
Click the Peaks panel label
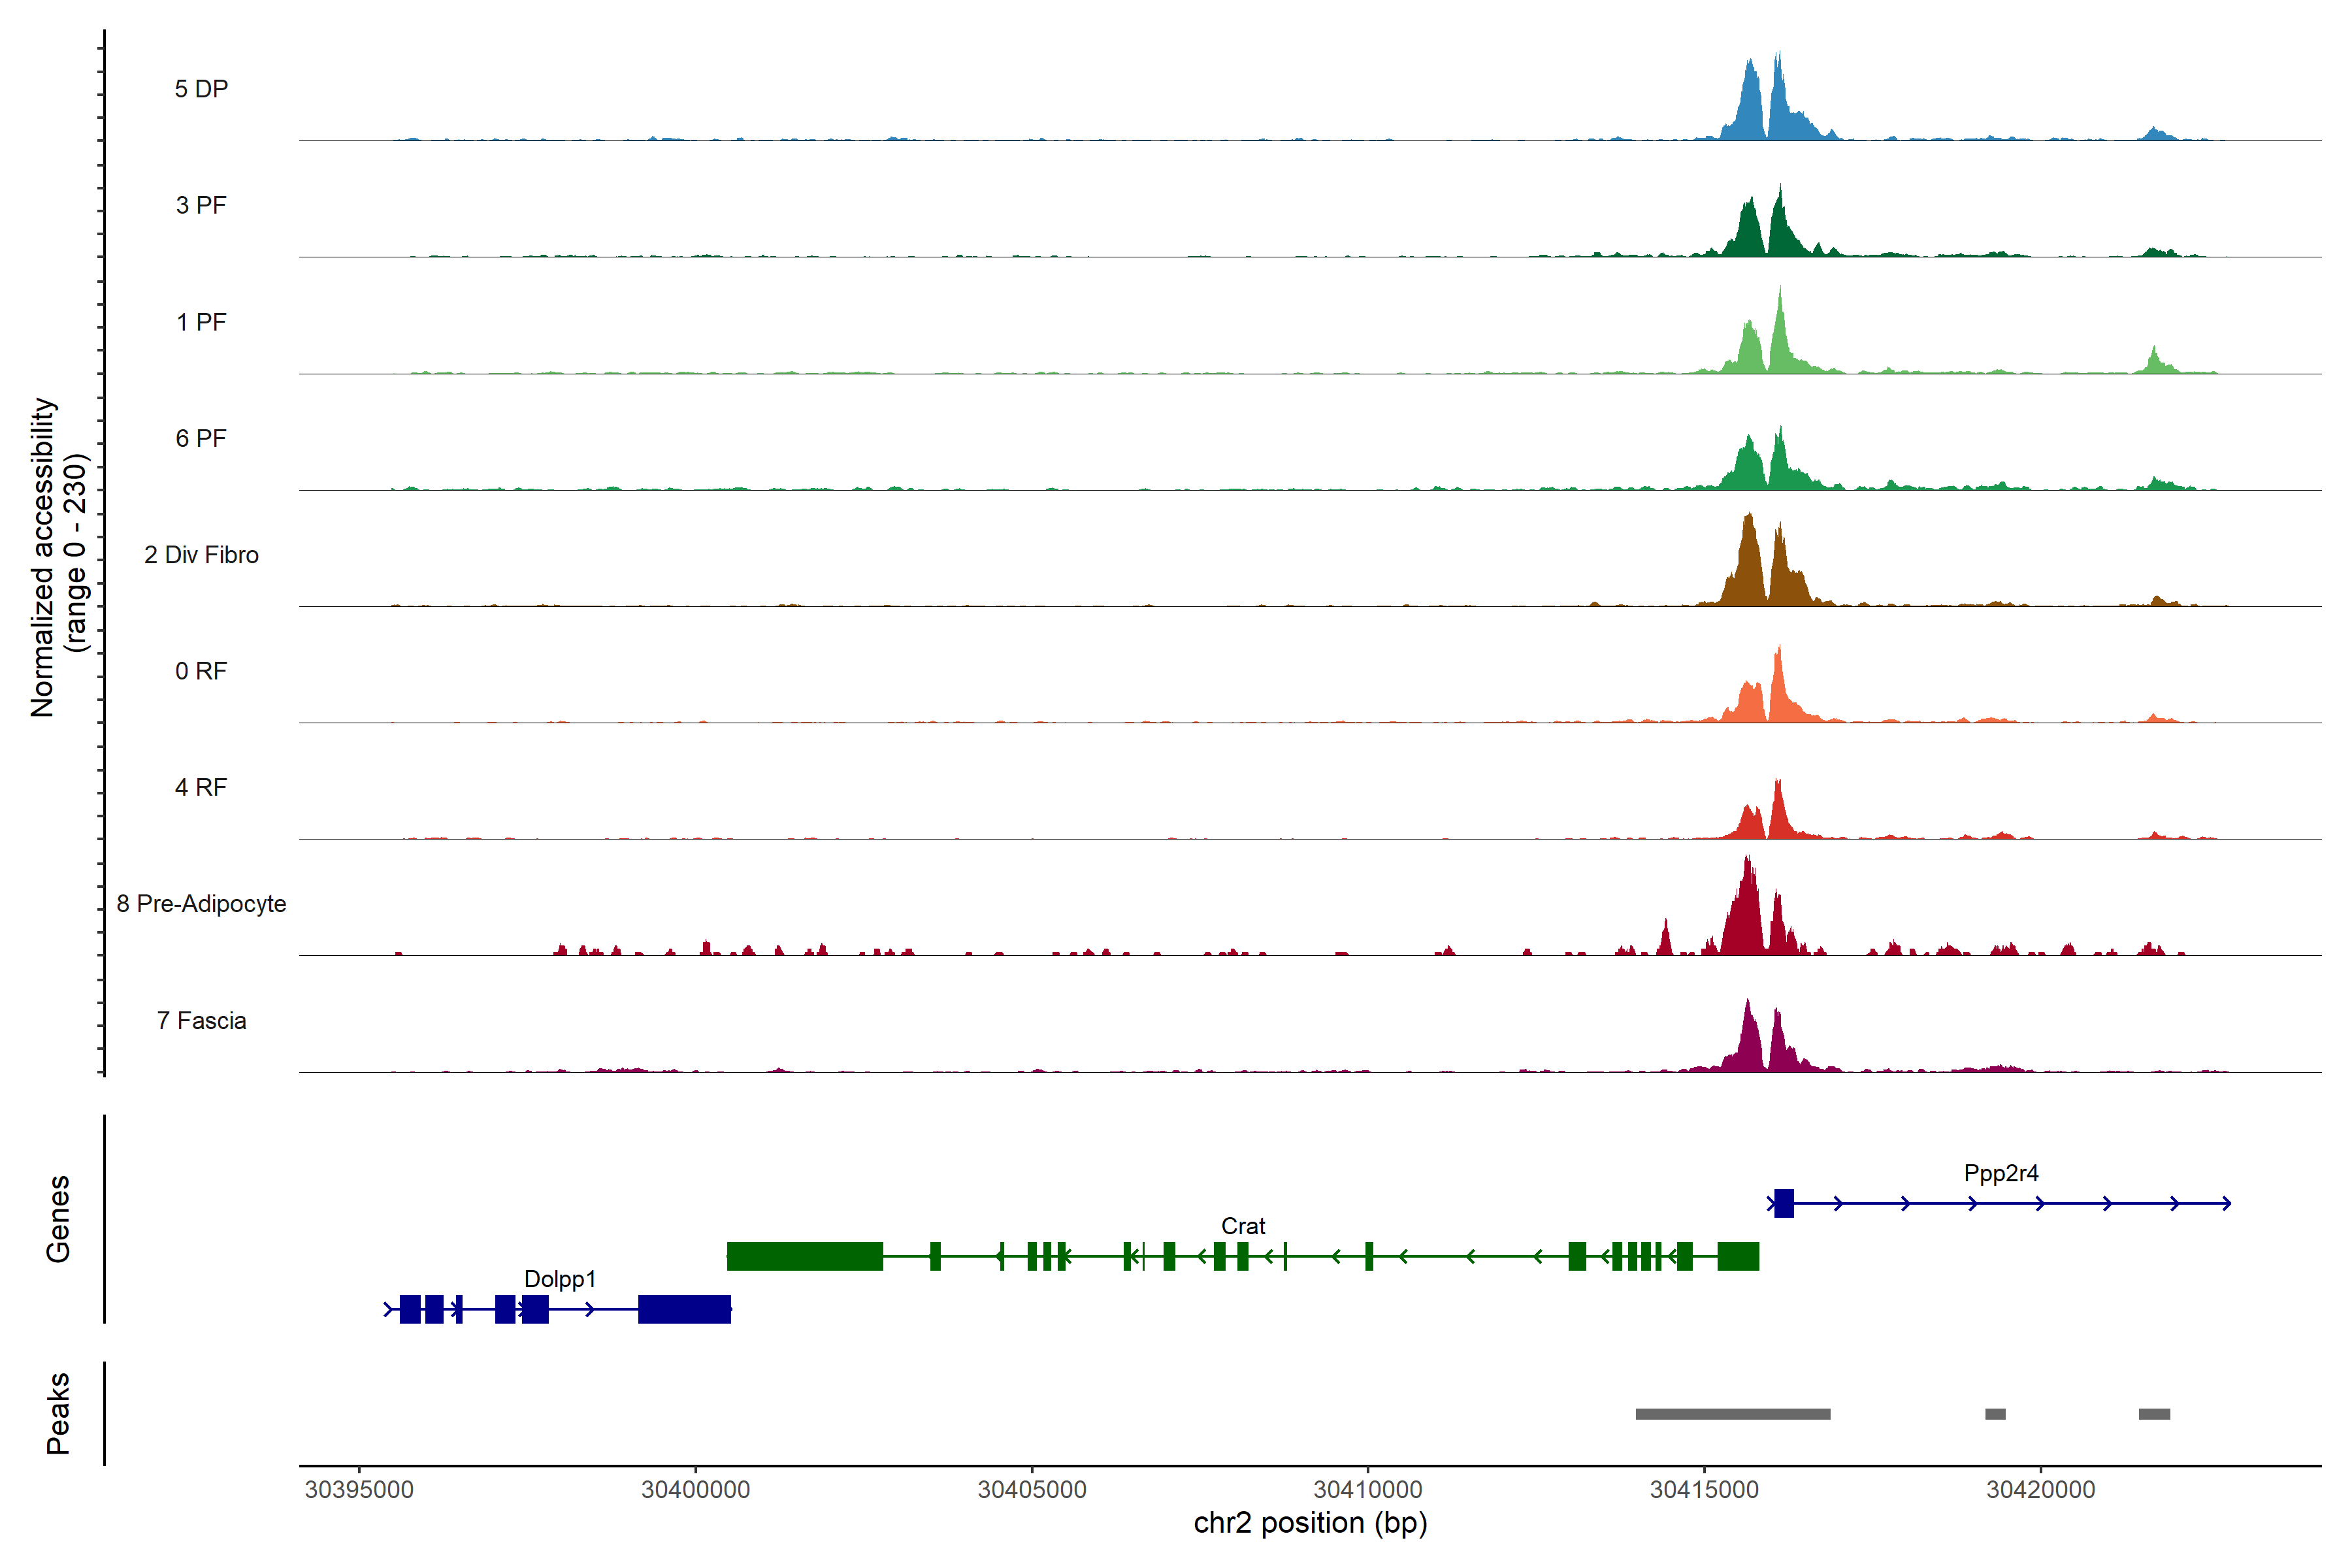(x=58, y=1413)
